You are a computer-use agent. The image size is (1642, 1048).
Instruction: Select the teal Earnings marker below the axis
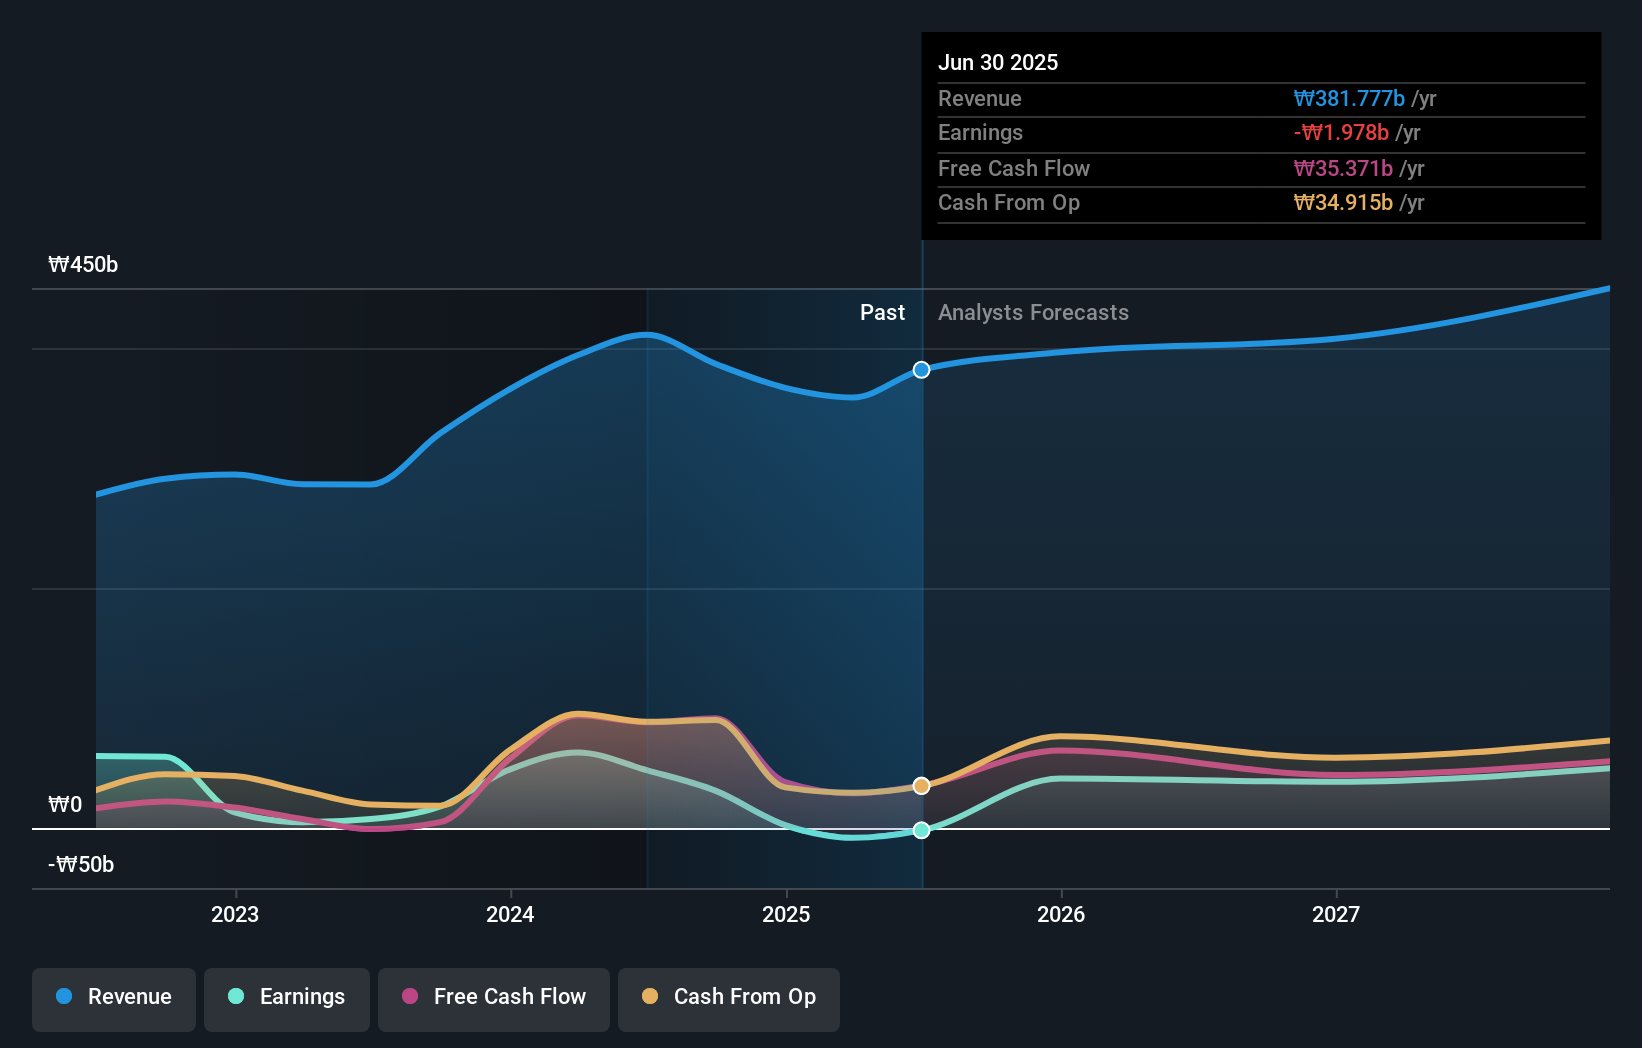pyautogui.click(x=921, y=829)
